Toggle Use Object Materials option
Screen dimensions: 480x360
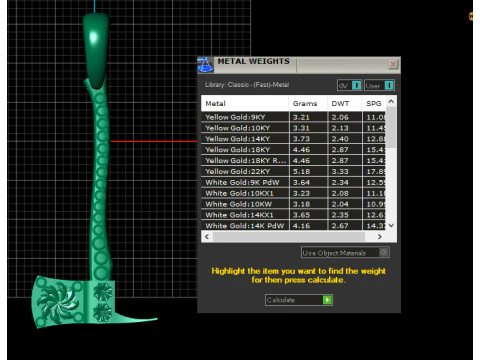pyautogui.click(x=345, y=253)
